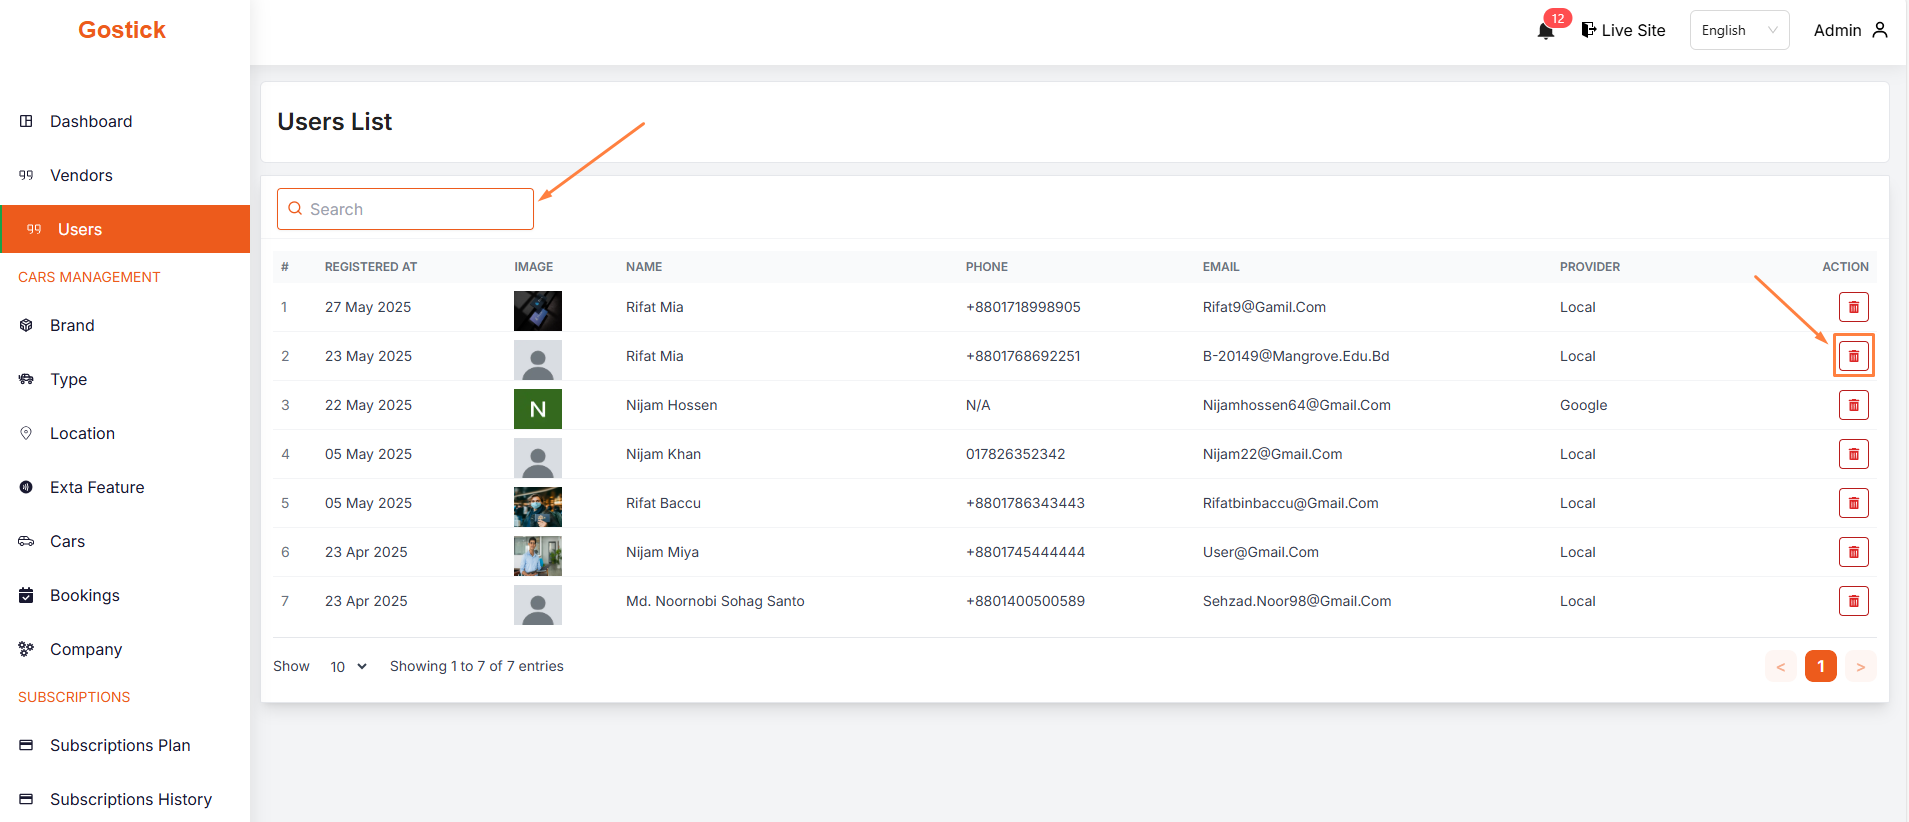The height and width of the screenshot is (822, 1909).
Task: Remove Rifat Baccu using trash icon
Action: click(1853, 503)
